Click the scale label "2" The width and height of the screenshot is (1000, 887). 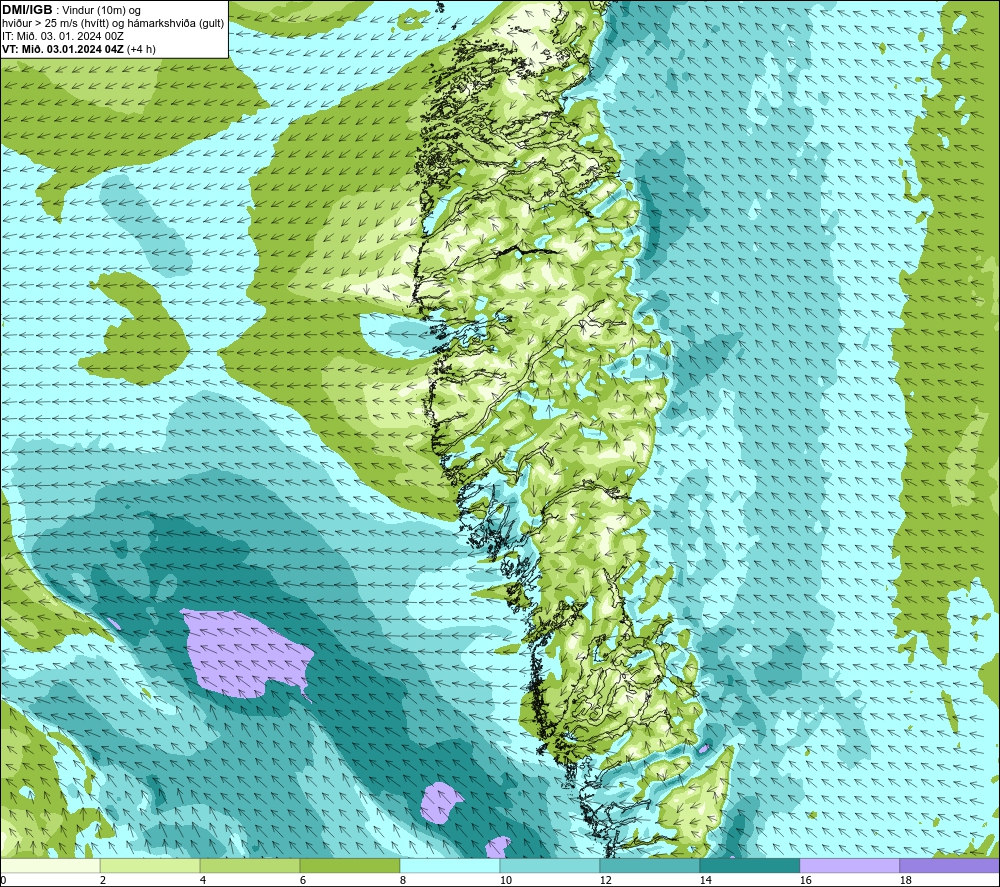(x=103, y=880)
